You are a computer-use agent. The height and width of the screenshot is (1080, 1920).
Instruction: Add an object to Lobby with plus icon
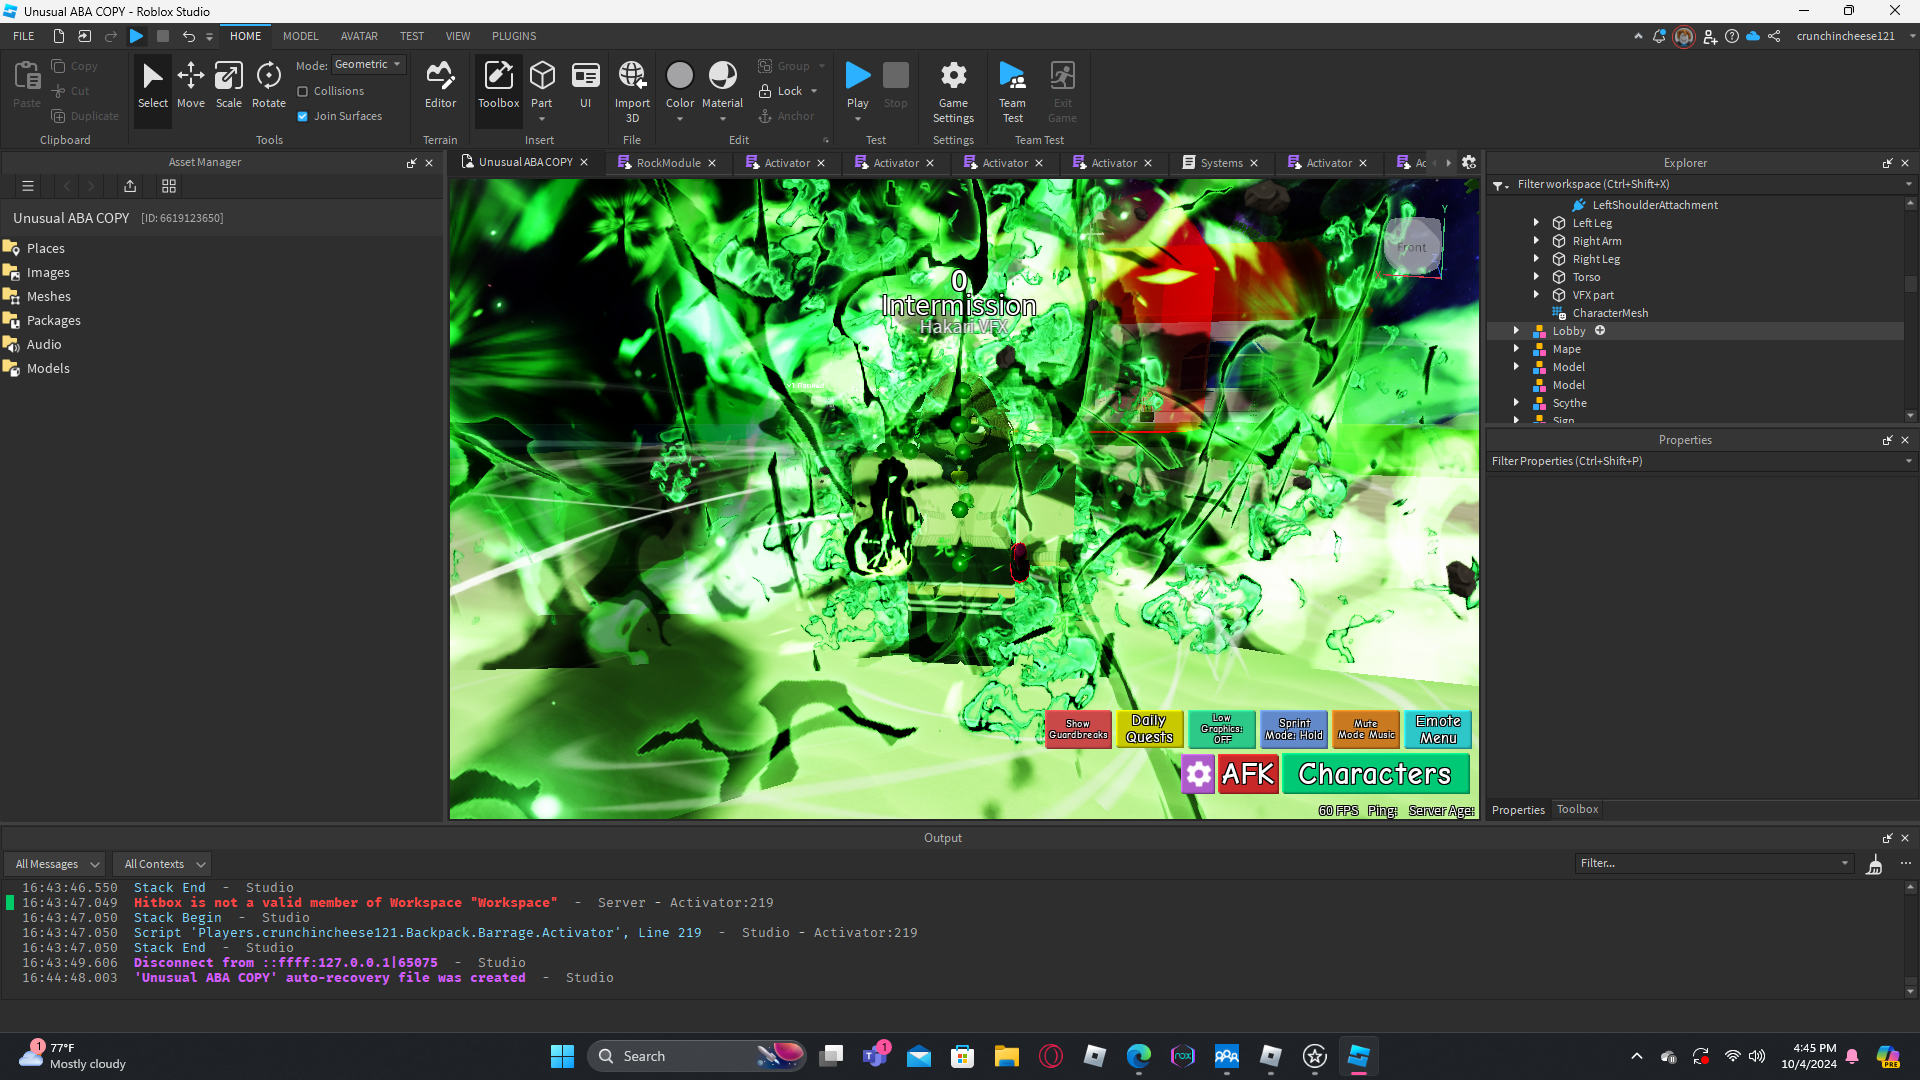click(1600, 331)
